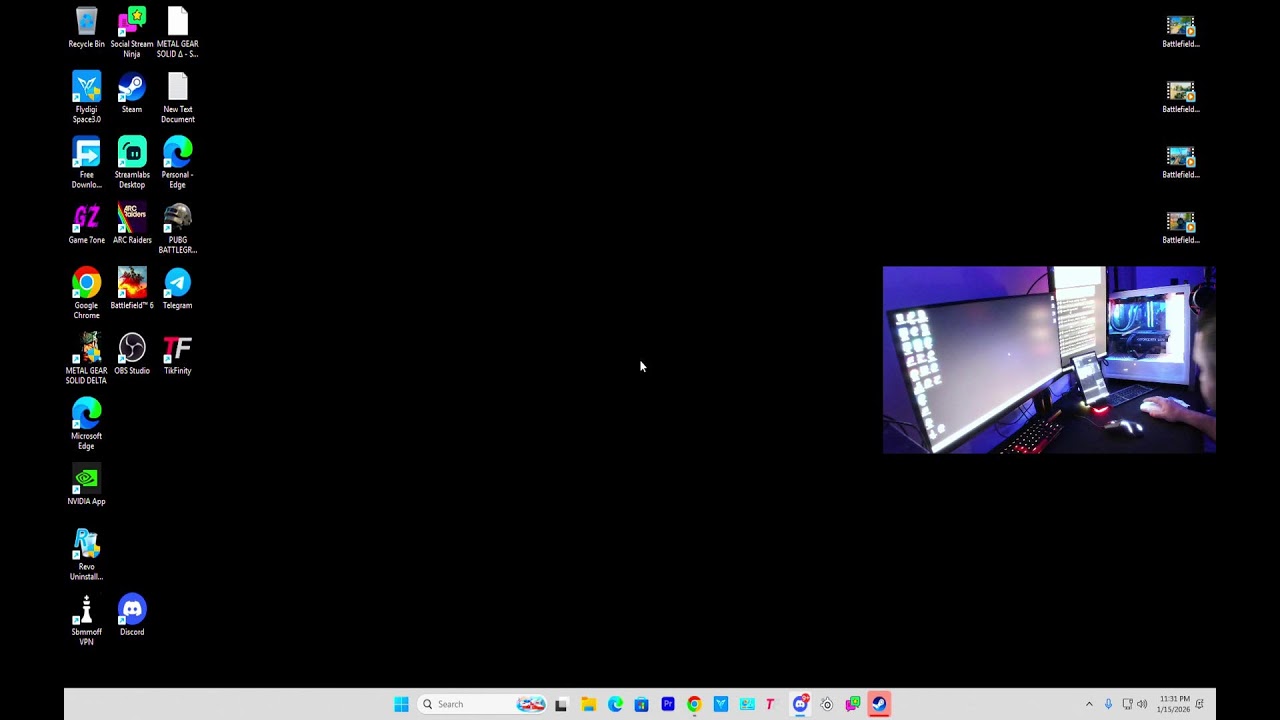Open the Flydigi Space3.0 desktop shortcut
The width and height of the screenshot is (1280, 720).
click(x=86, y=97)
